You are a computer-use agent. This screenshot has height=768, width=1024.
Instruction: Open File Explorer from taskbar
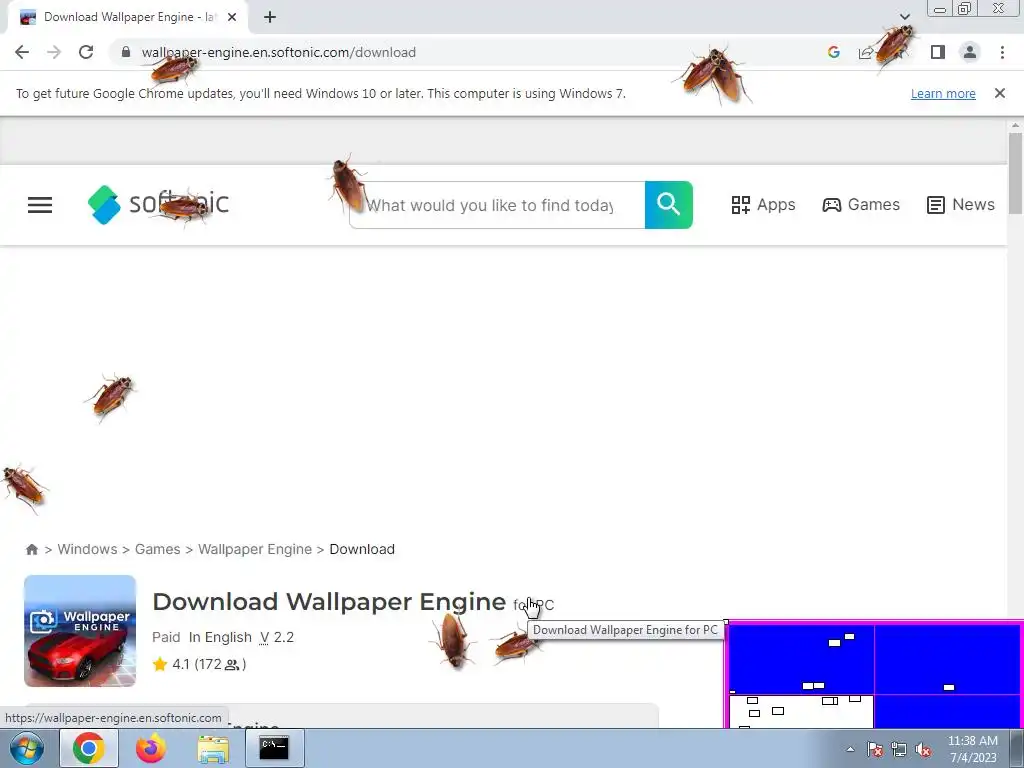tap(213, 749)
